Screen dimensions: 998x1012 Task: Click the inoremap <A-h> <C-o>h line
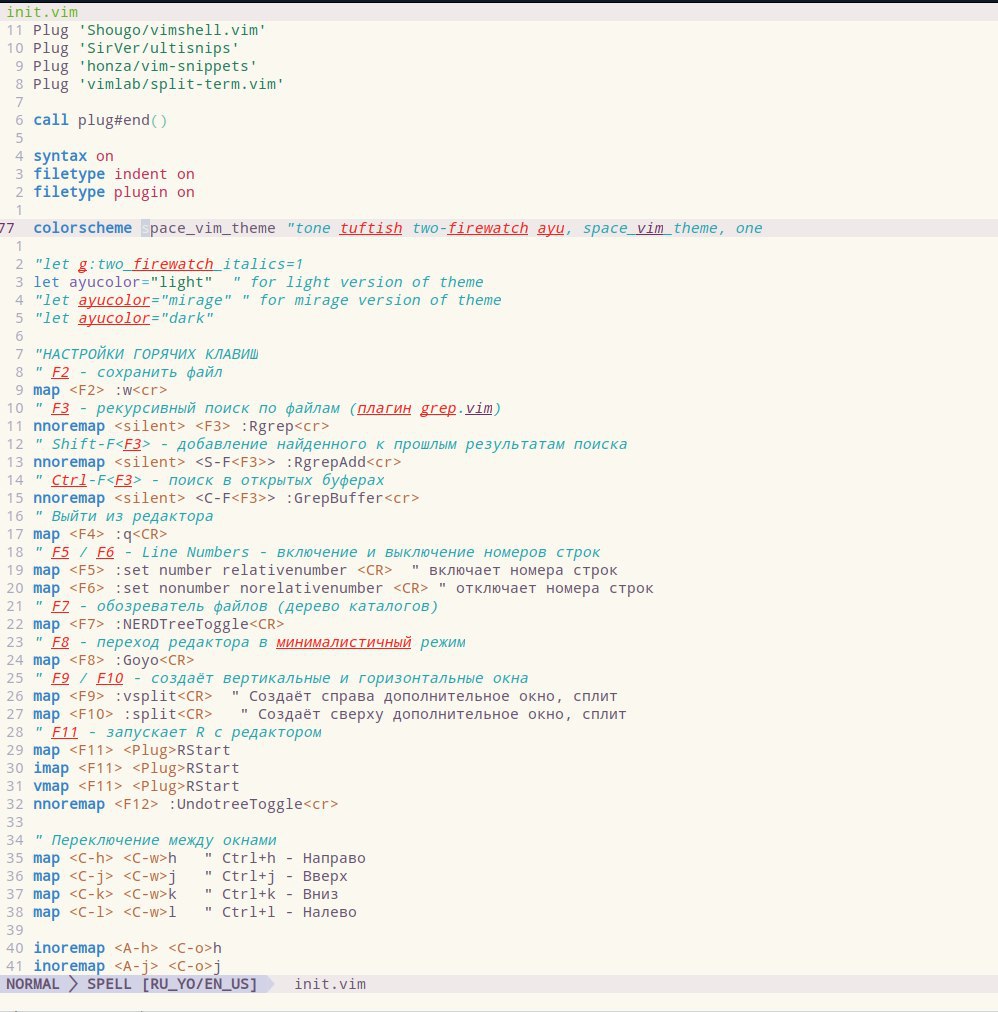point(127,948)
